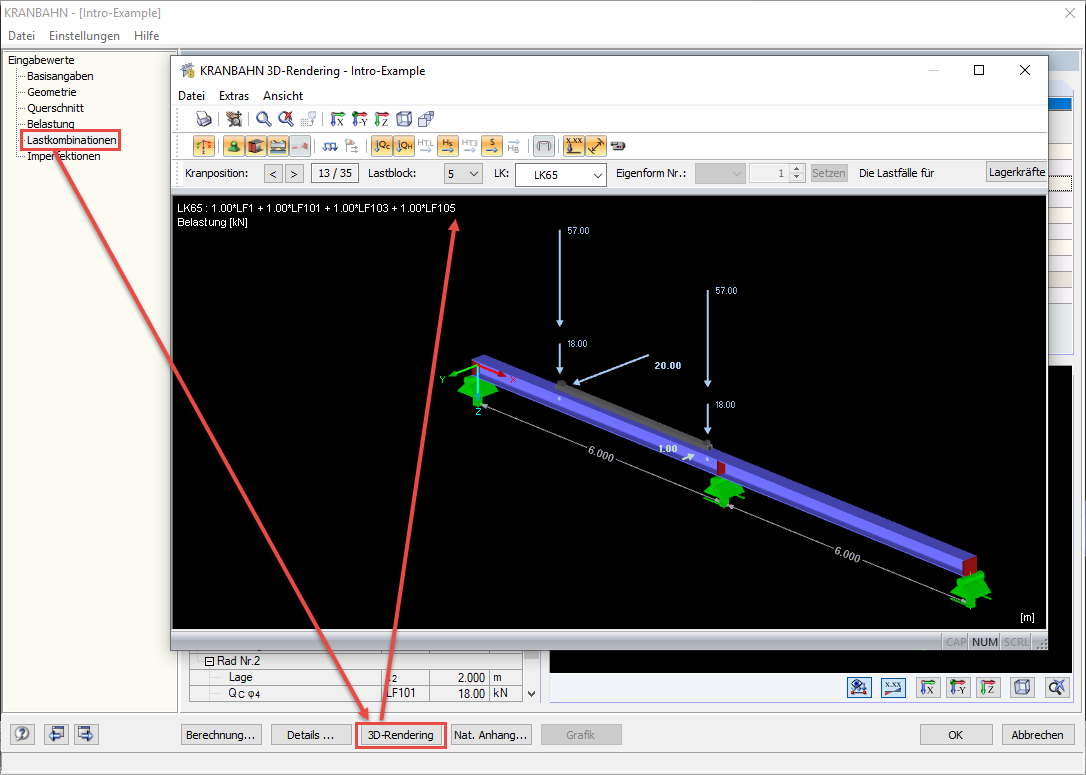The image size is (1086, 775).
Task: Click the table scroll-down arrow near kN
Action: point(531,693)
